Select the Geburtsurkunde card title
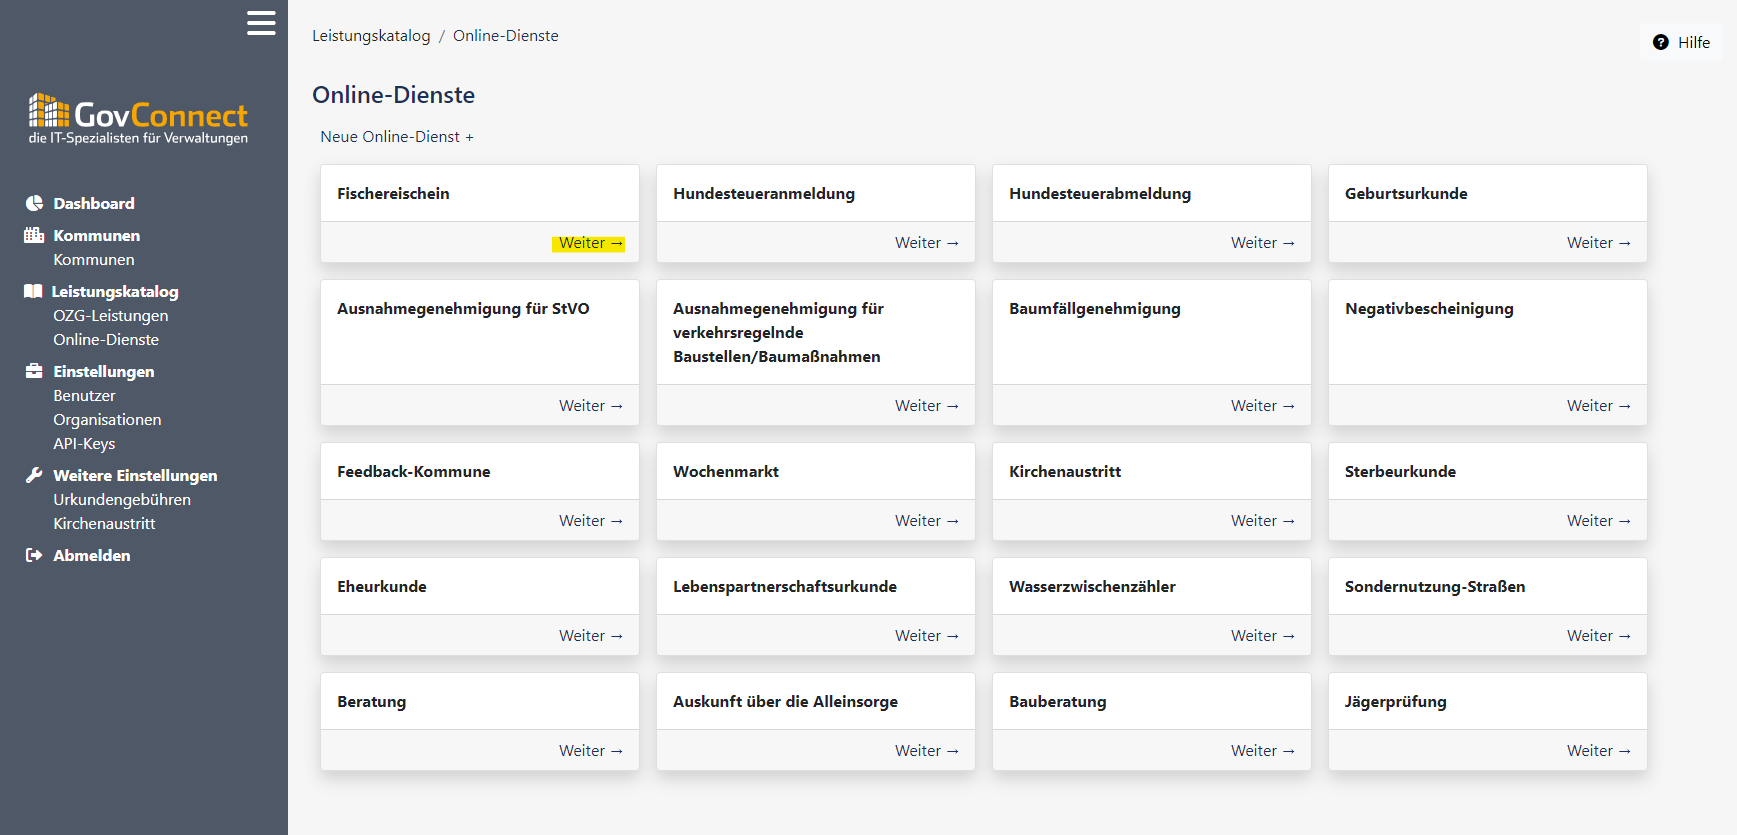This screenshot has width=1737, height=835. pos(1406,194)
